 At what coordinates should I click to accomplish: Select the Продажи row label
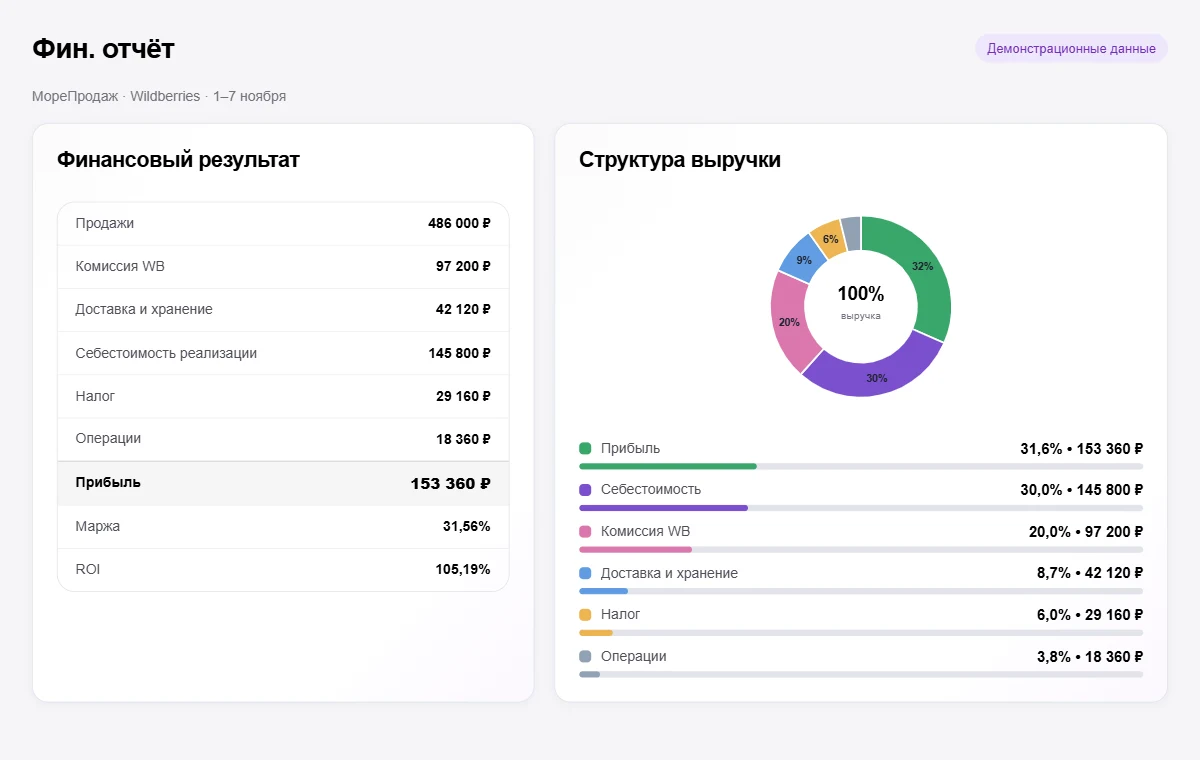tap(105, 223)
